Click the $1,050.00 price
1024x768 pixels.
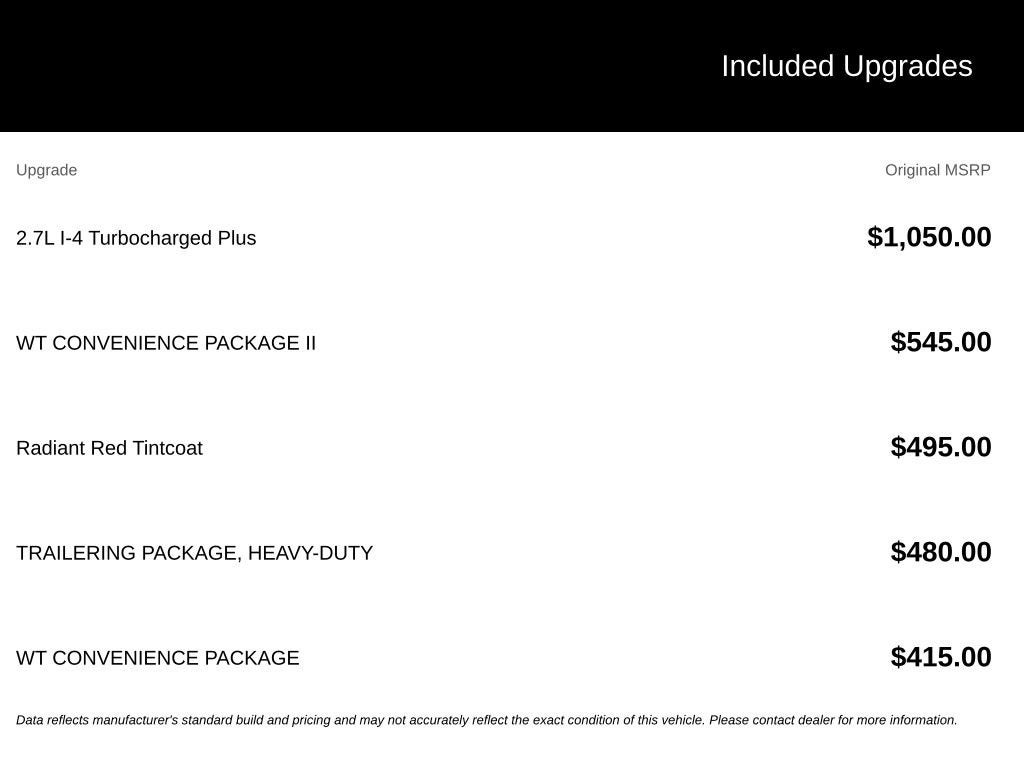pyautogui.click(x=929, y=237)
